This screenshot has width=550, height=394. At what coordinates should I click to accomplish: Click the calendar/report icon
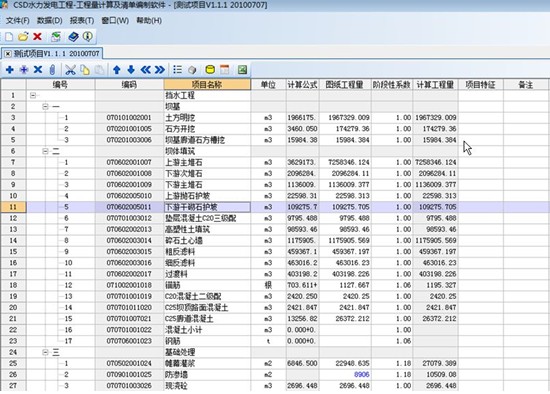(224, 70)
